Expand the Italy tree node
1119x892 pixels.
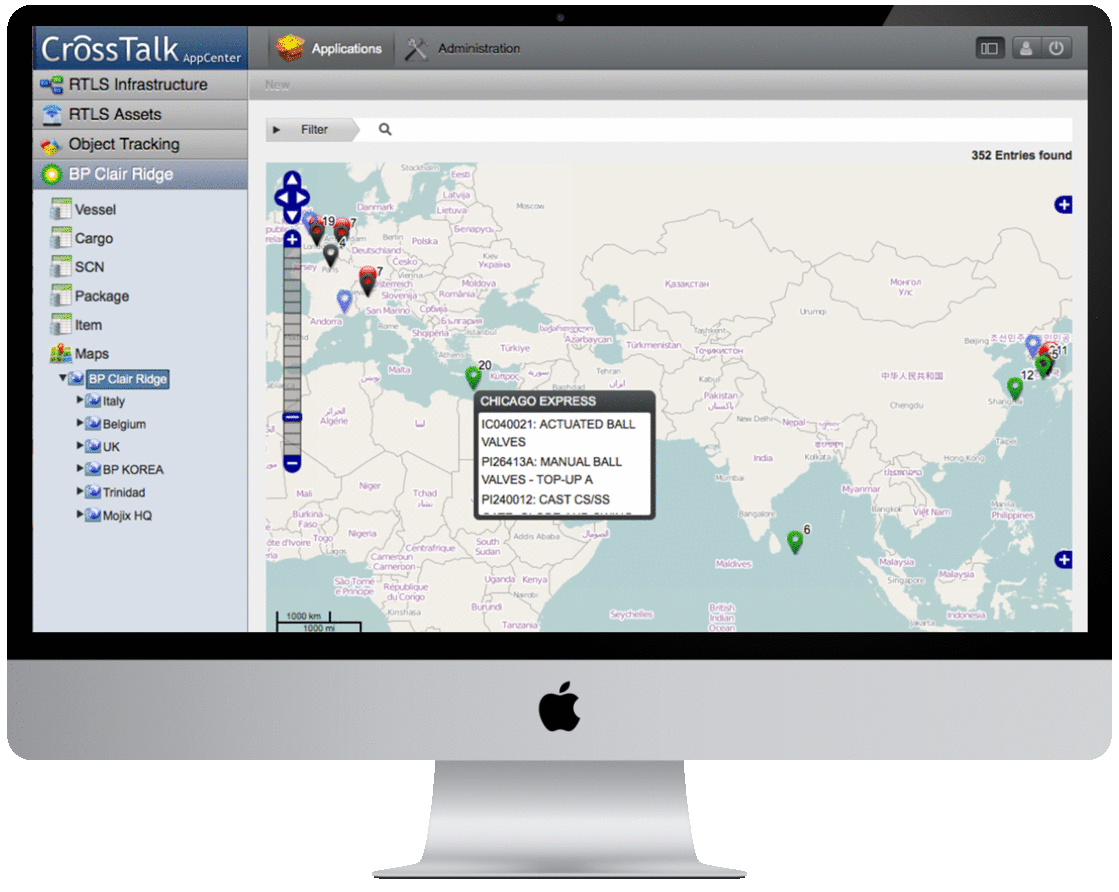[81, 401]
